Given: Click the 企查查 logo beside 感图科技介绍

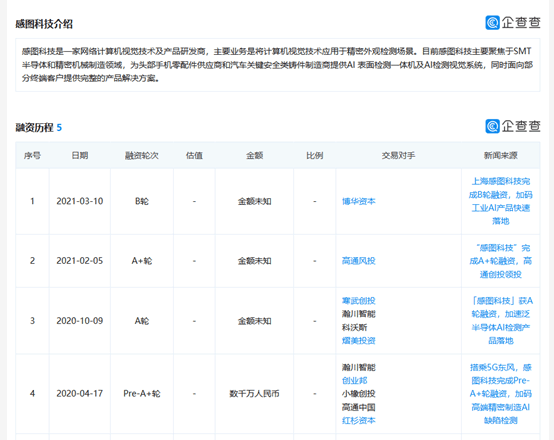Looking at the screenshot, I should [513, 23].
